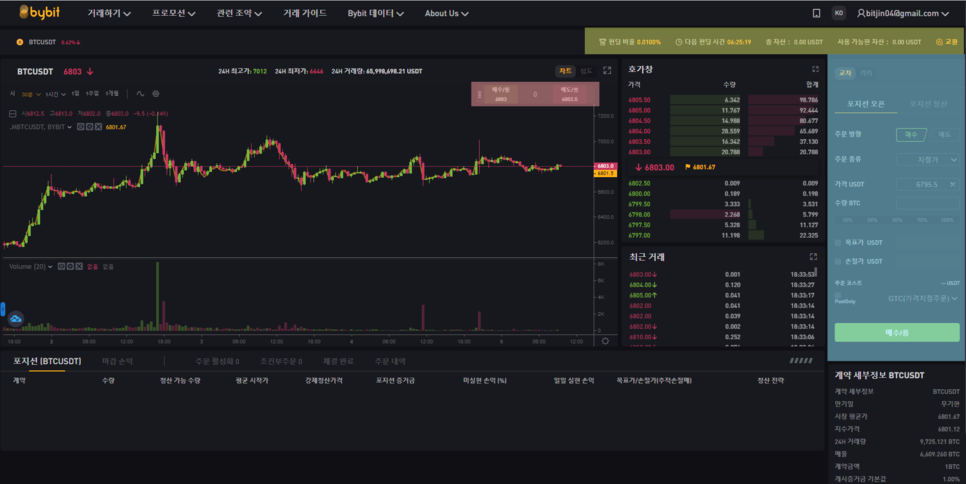Select the 격리 isolated margin toggle
The image size is (966, 484).
coord(866,73)
